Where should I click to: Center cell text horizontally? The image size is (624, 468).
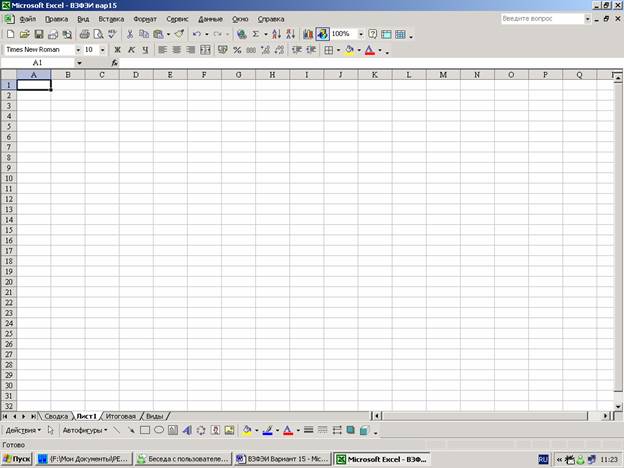coord(176,50)
